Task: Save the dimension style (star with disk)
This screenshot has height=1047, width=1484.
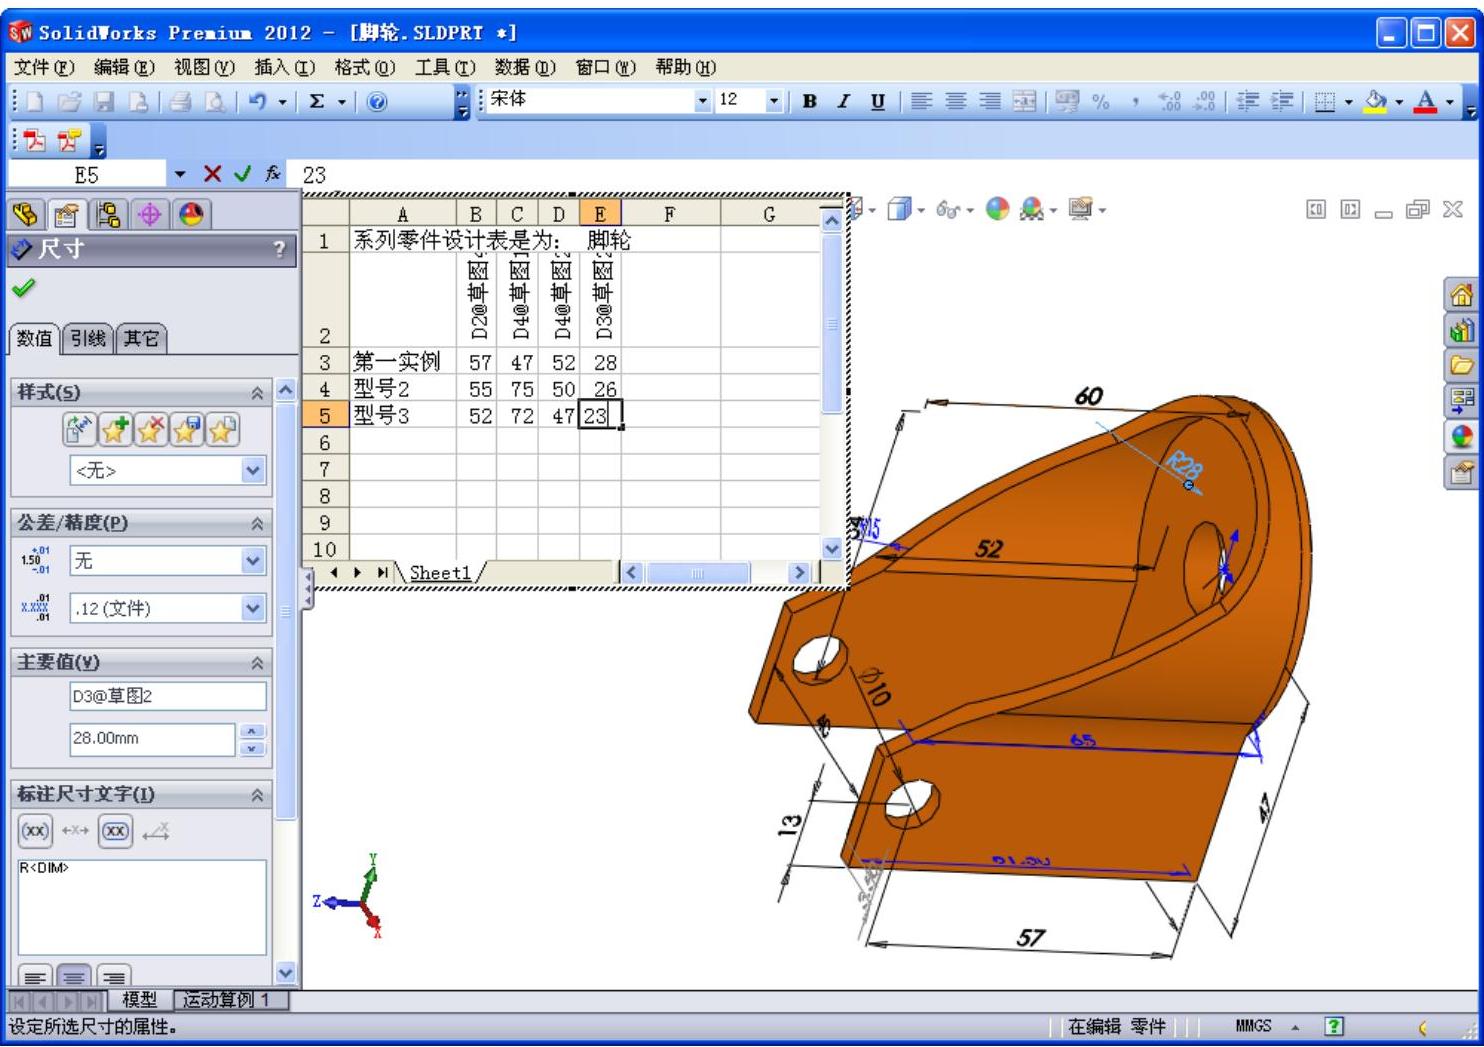Action: 187,430
